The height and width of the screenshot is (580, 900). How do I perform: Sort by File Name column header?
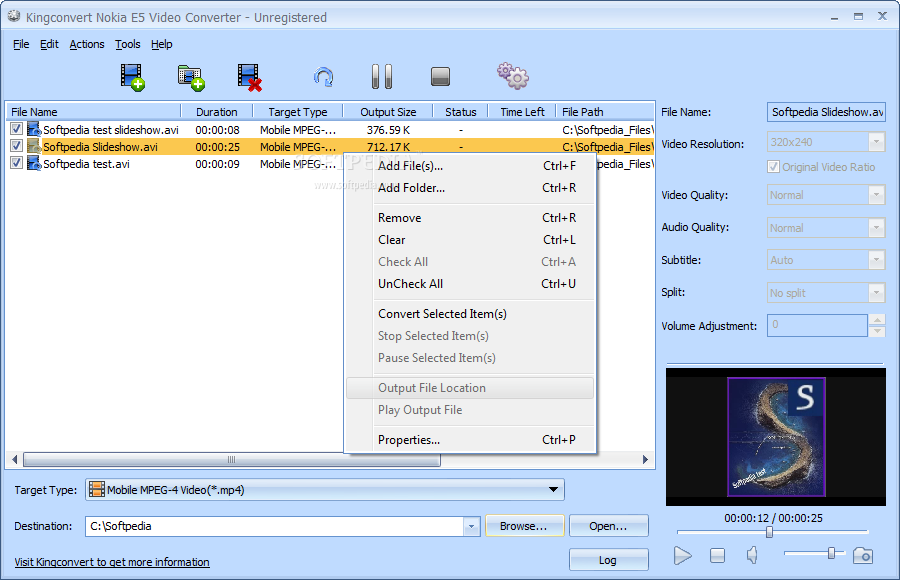(x=94, y=112)
